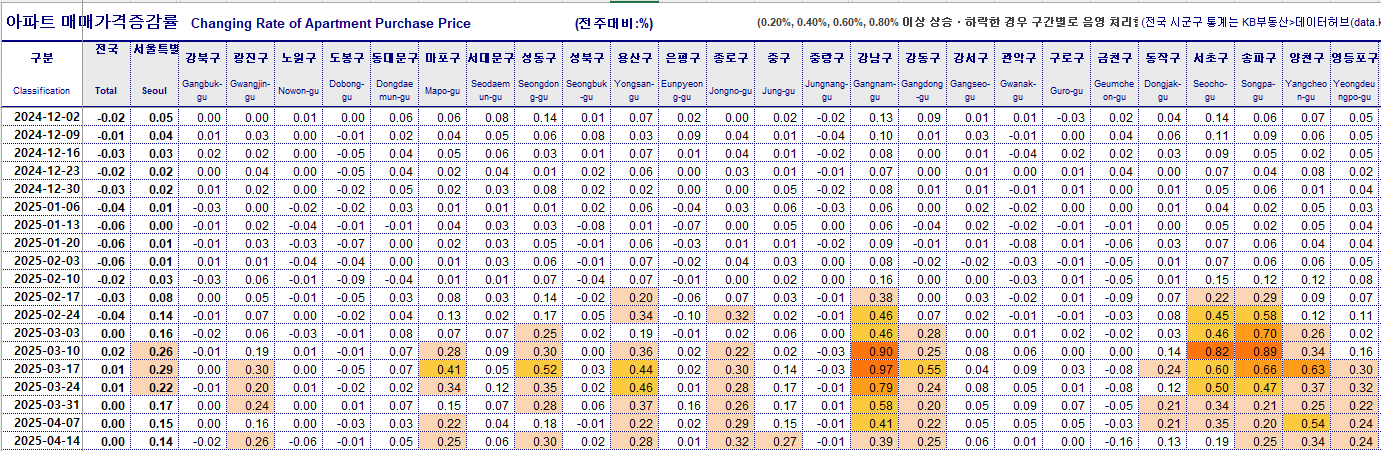
Task: Click the 마포구 Mapo-gu column header
Action: [442, 73]
